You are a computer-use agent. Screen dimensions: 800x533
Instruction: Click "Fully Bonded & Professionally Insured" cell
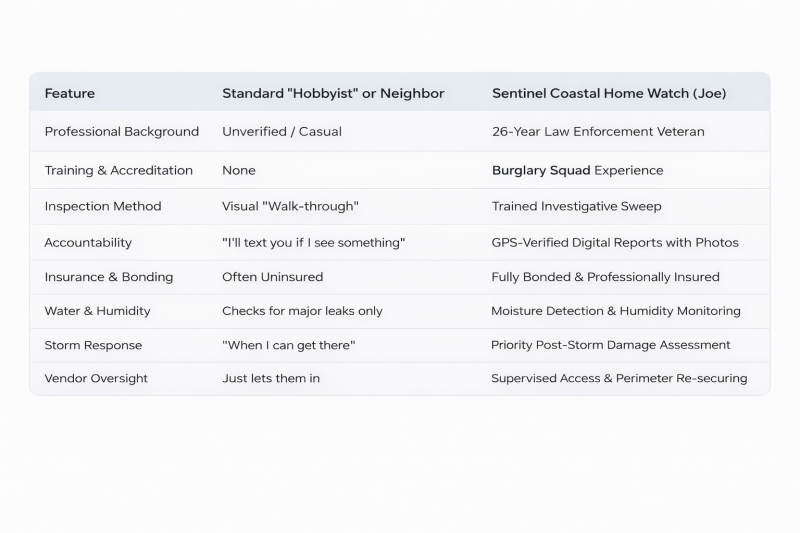coord(605,276)
